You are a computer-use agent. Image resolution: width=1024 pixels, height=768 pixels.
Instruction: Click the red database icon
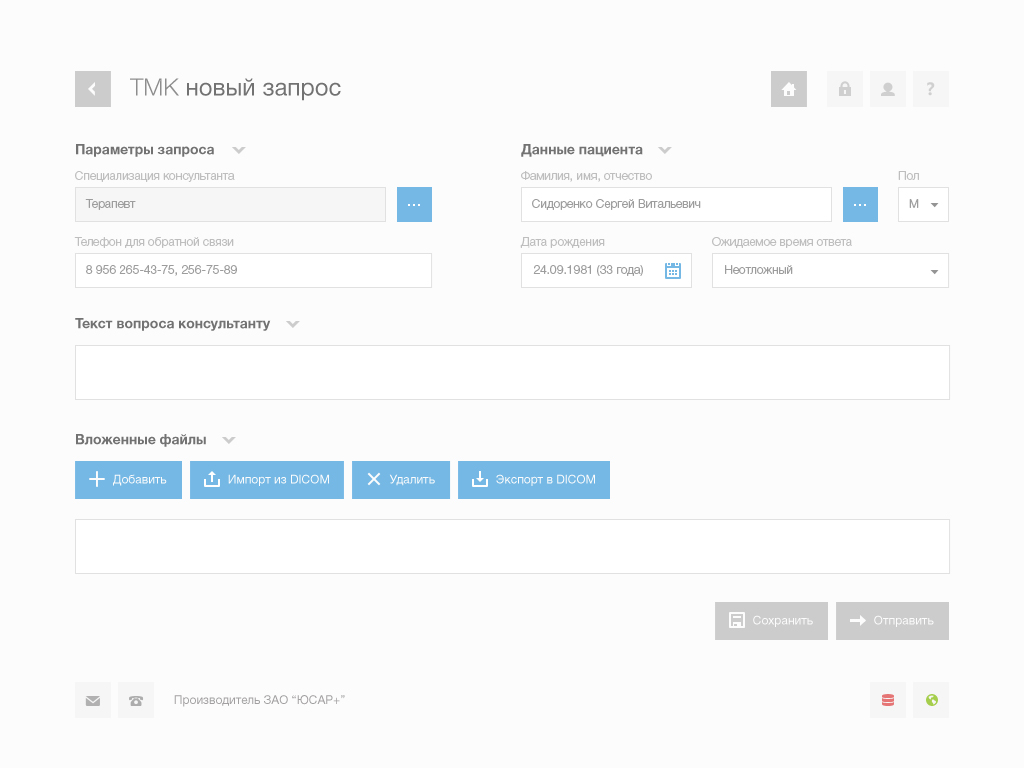point(888,700)
